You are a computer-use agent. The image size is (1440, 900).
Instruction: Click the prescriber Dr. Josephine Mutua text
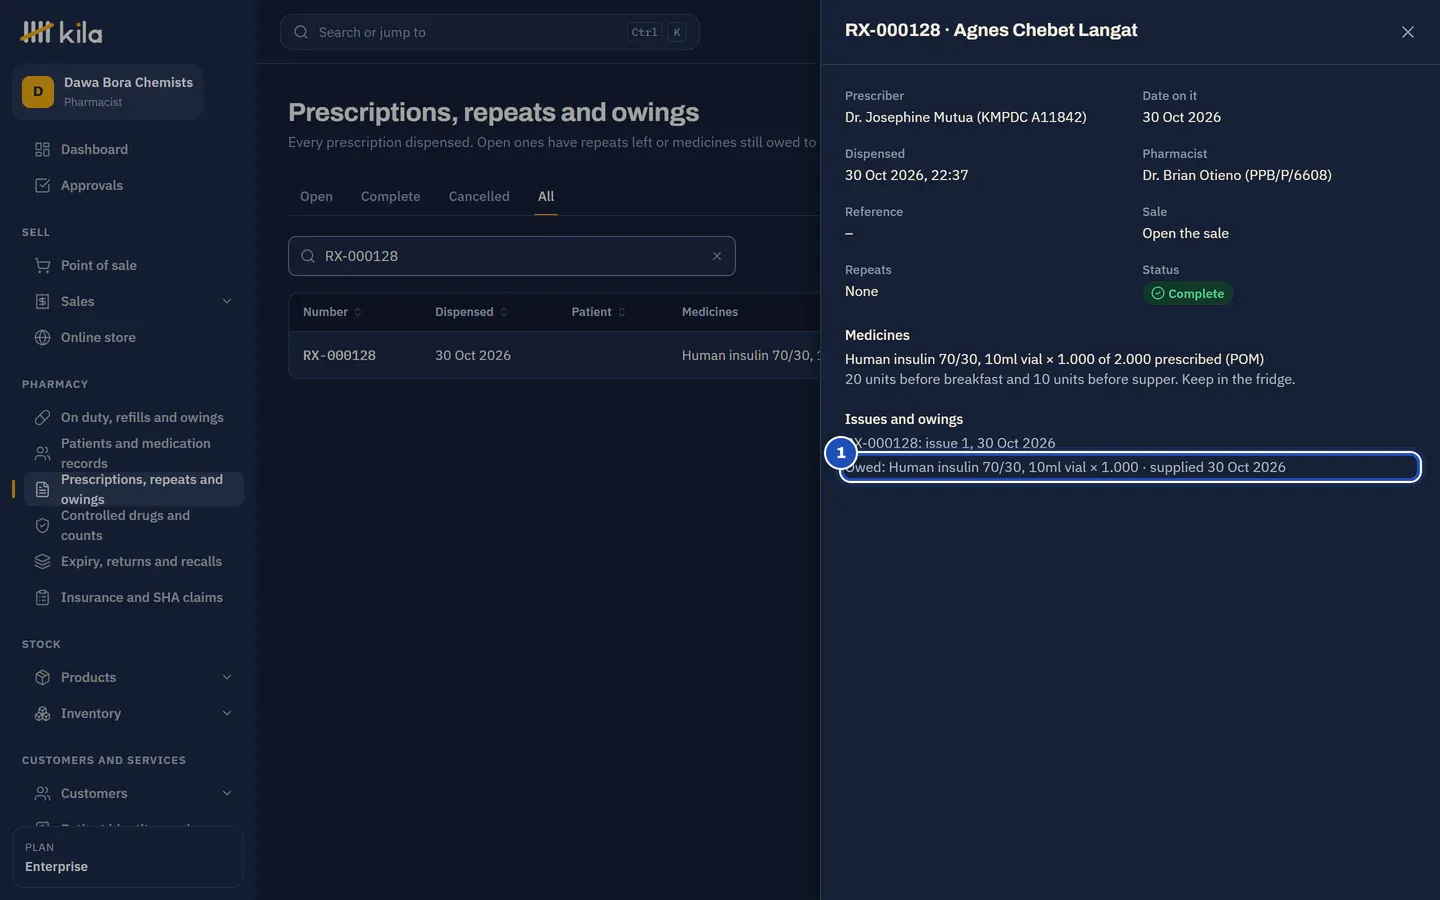[966, 118]
